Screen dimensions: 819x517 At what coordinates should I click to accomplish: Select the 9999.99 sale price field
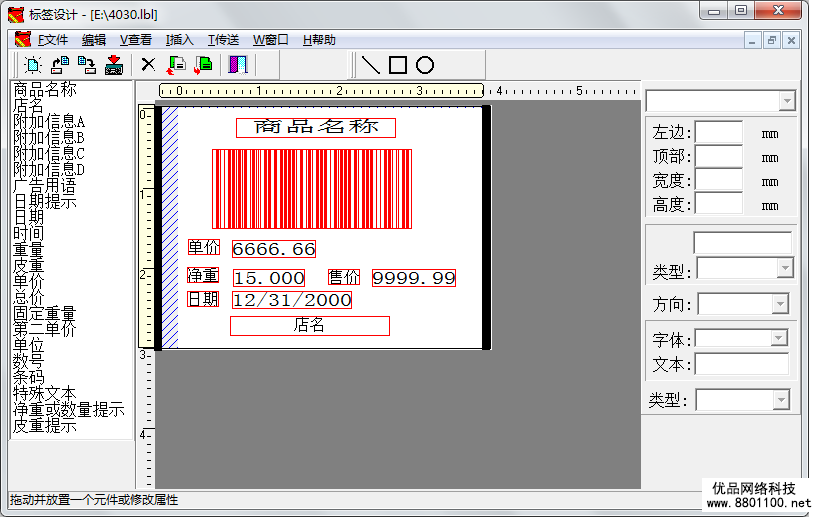tap(414, 278)
